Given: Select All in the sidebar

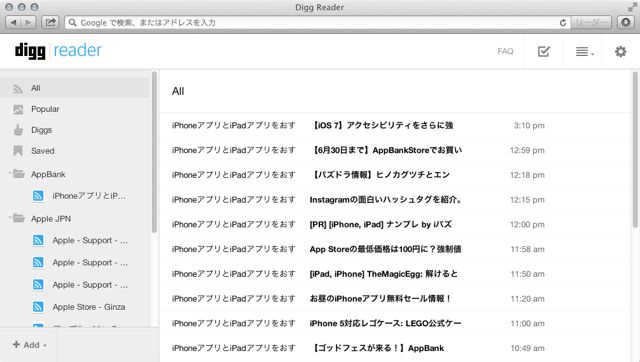Looking at the screenshot, I should coord(75,88).
